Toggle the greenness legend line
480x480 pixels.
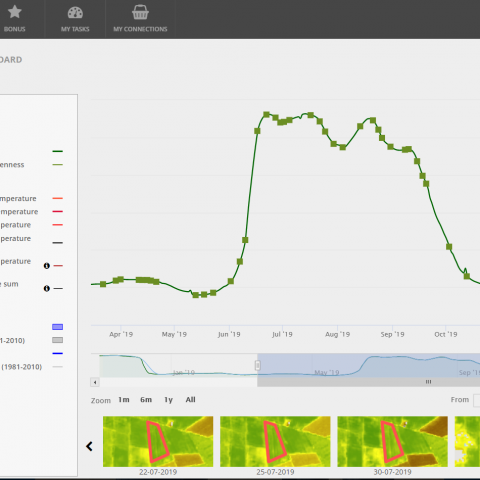coord(58,165)
